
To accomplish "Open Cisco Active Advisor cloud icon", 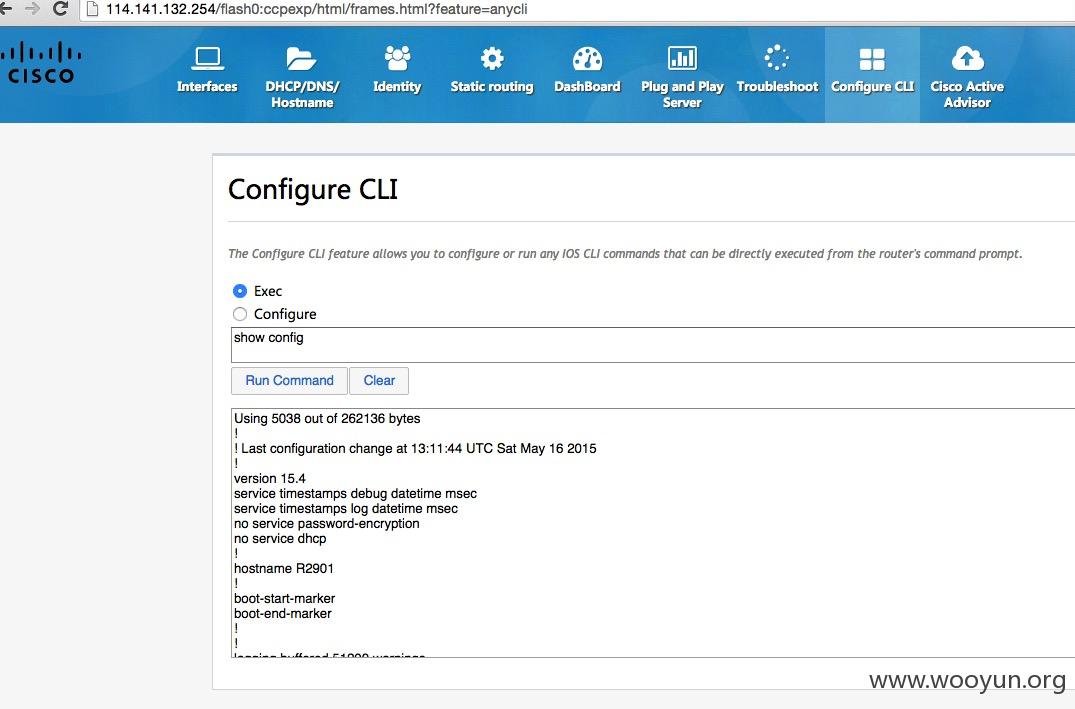I will coord(967,58).
